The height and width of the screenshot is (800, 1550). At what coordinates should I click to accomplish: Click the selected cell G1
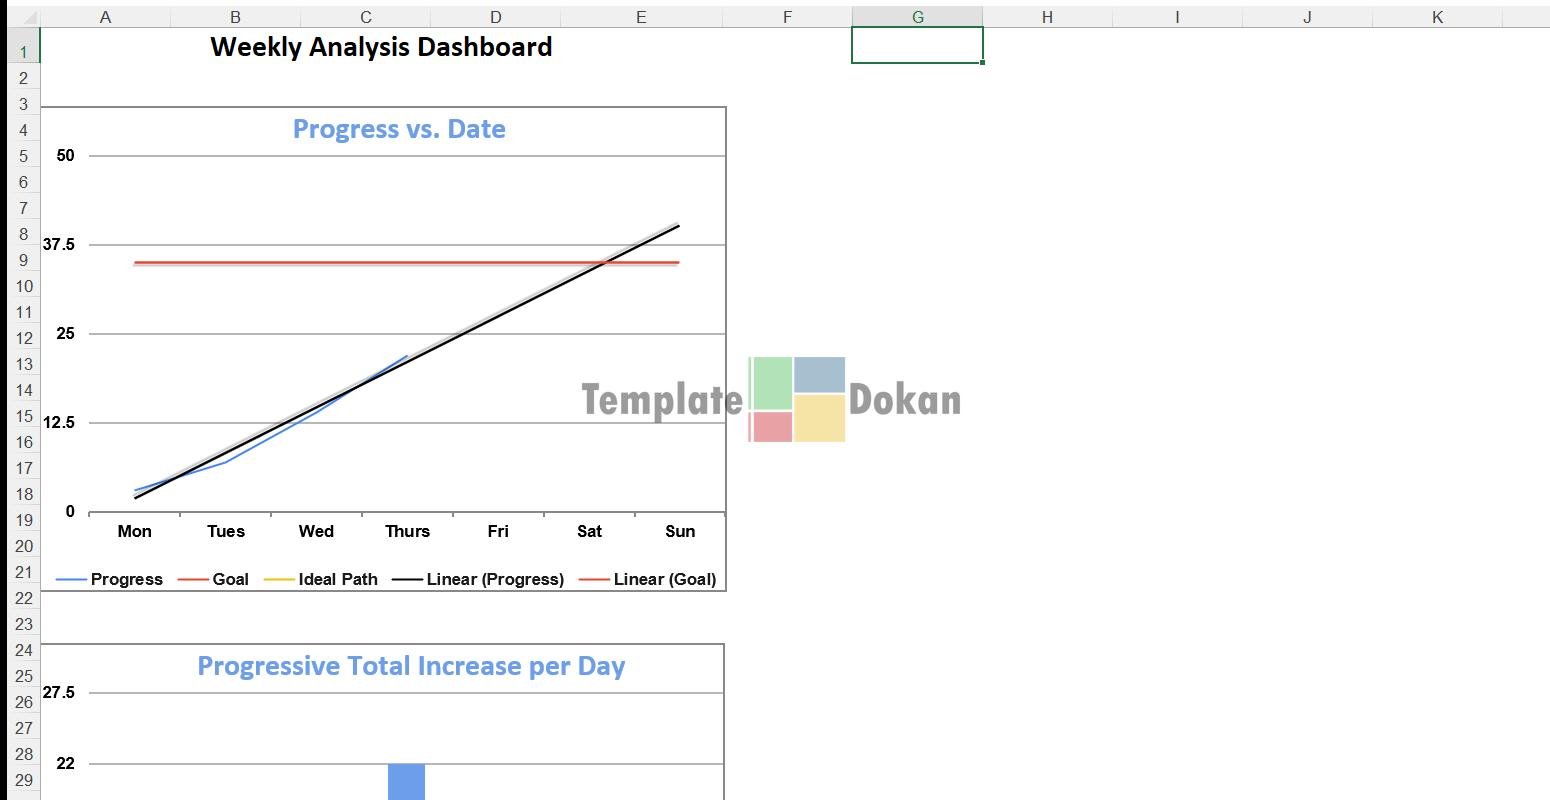click(x=917, y=45)
